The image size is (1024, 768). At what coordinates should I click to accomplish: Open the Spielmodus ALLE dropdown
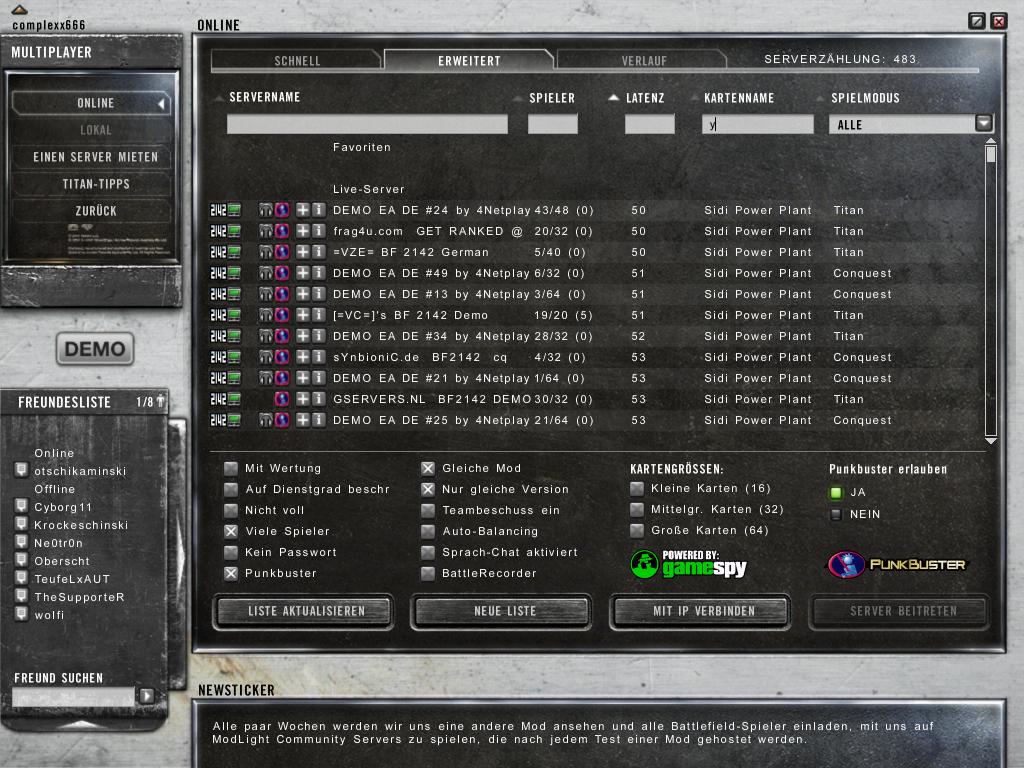pyautogui.click(x=984, y=123)
